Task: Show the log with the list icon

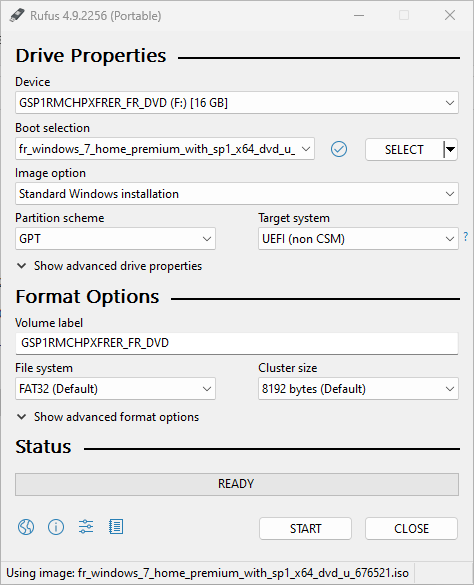Action: 116,527
